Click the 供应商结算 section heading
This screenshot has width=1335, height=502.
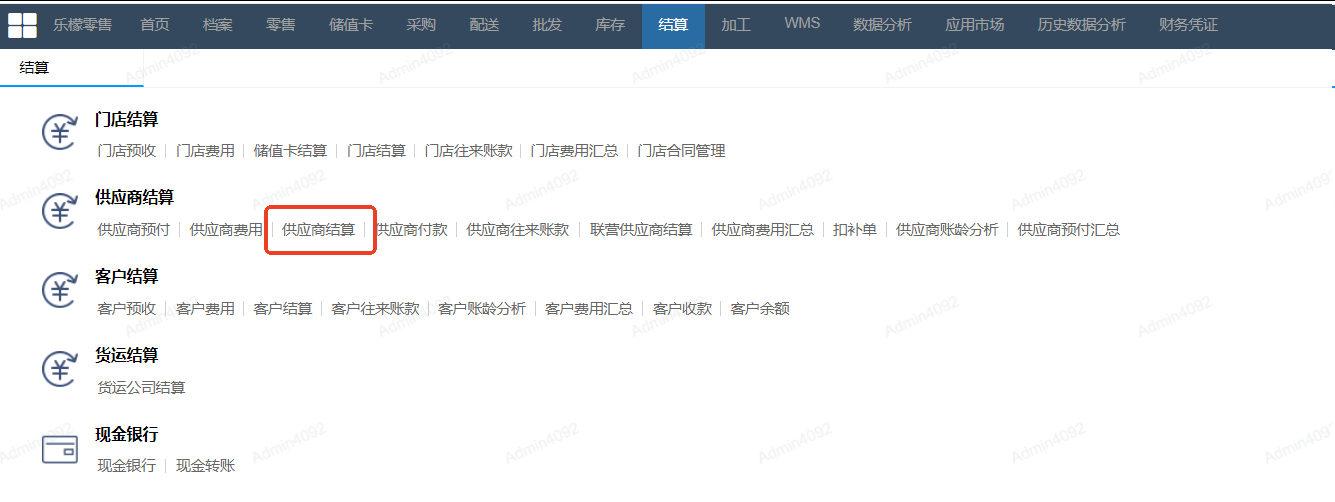pyautogui.click(x=135, y=198)
